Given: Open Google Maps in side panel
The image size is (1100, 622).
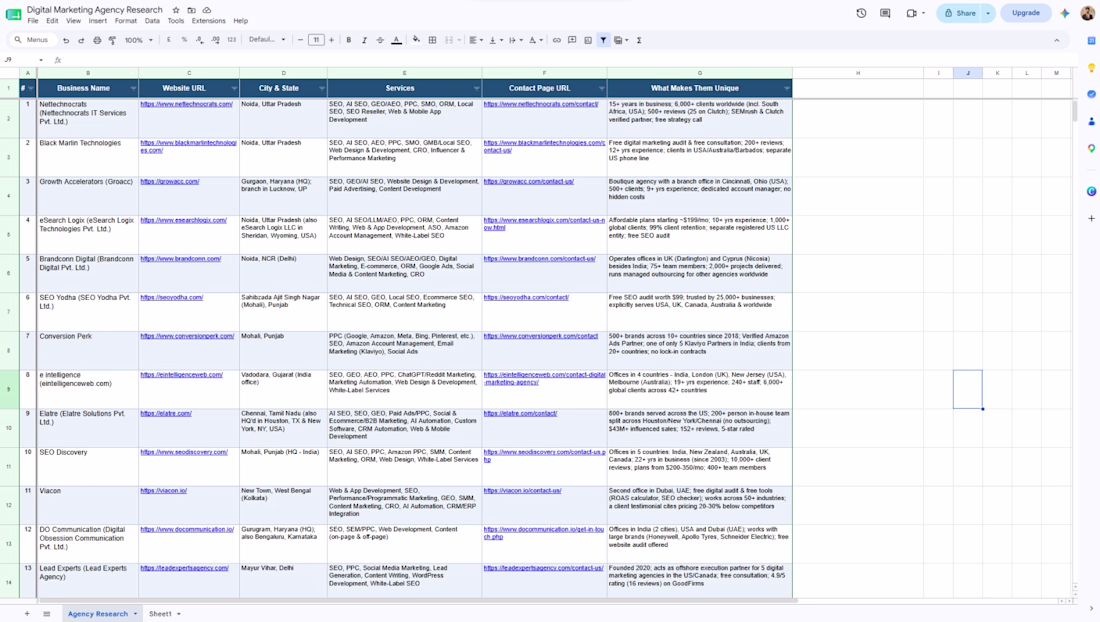Looking at the screenshot, I should (x=1091, y=148).
